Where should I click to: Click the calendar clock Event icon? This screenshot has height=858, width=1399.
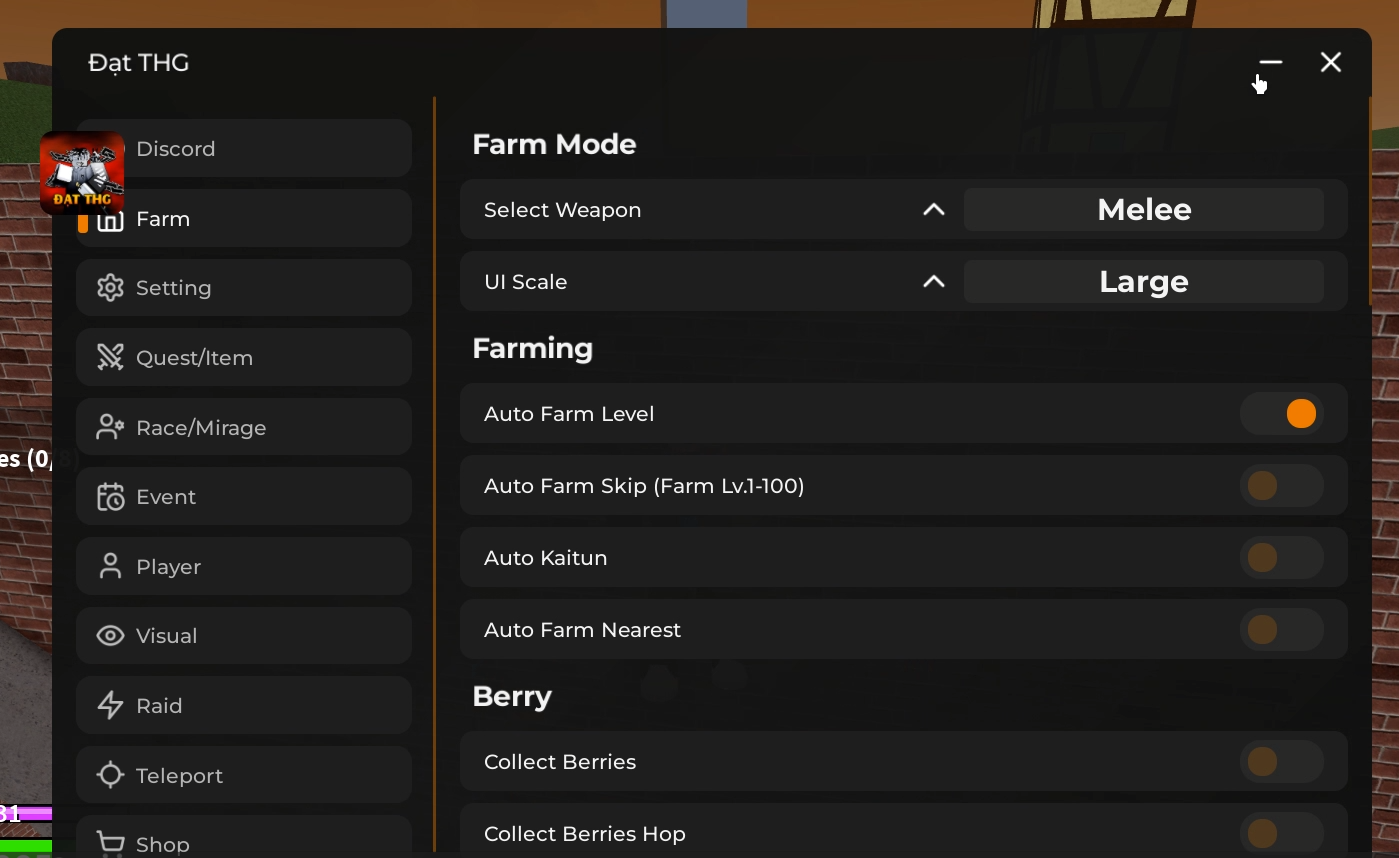tap(110, 497)
